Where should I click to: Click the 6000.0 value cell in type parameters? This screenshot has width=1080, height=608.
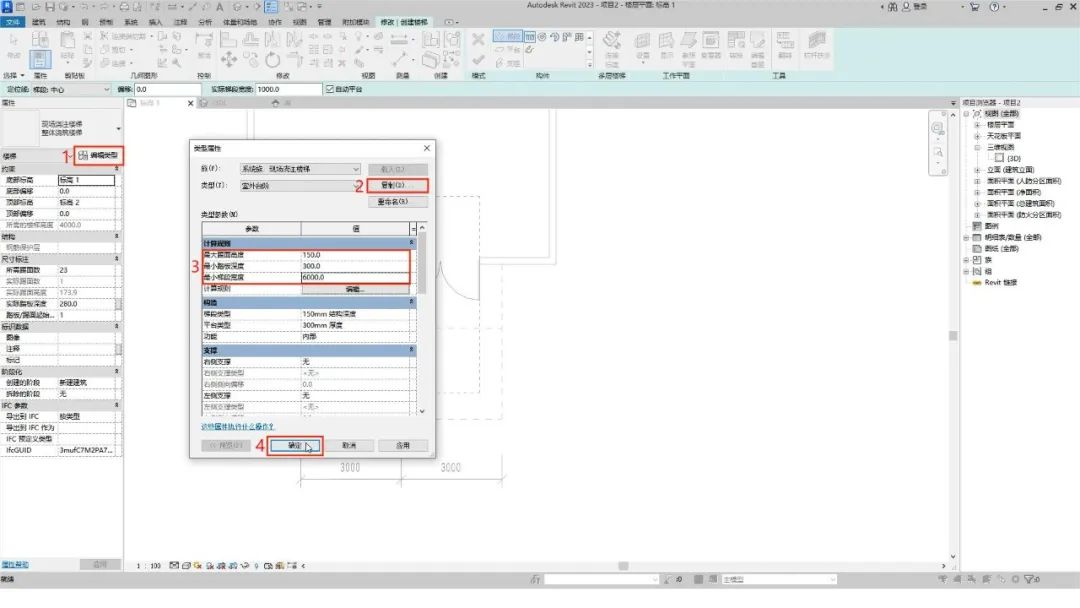click(x=355, y=277)
